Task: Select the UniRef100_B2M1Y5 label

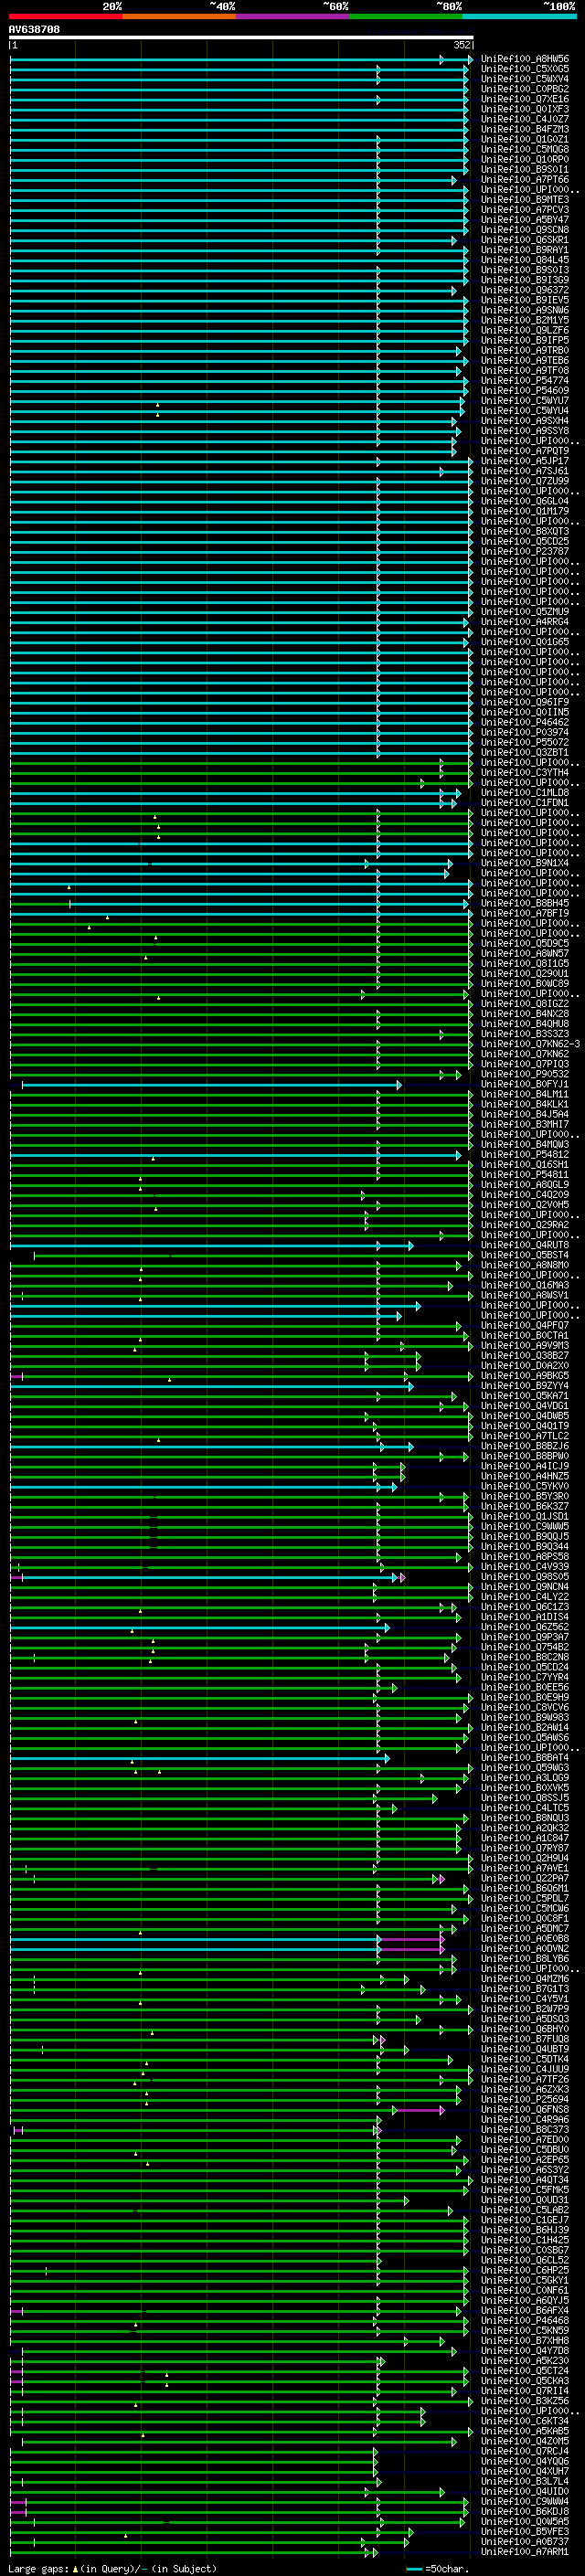Action: click(x=525, y=320)
